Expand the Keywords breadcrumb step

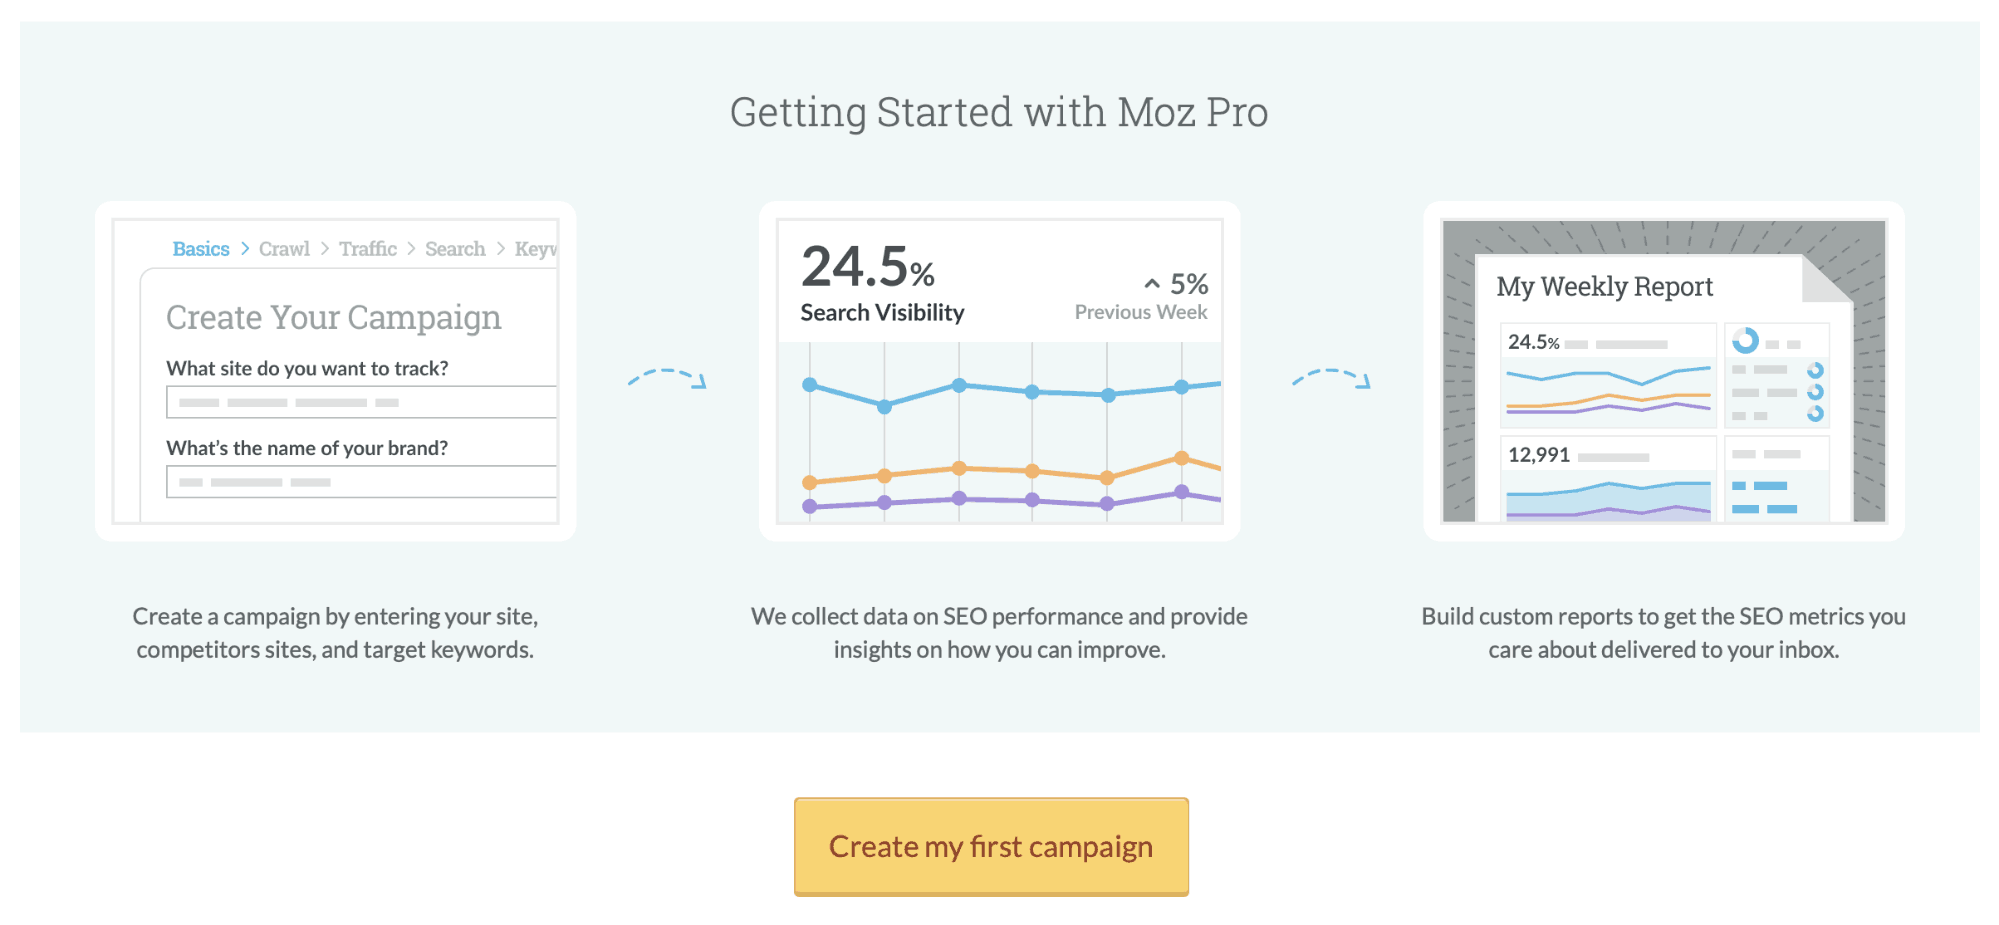(537, 248)
